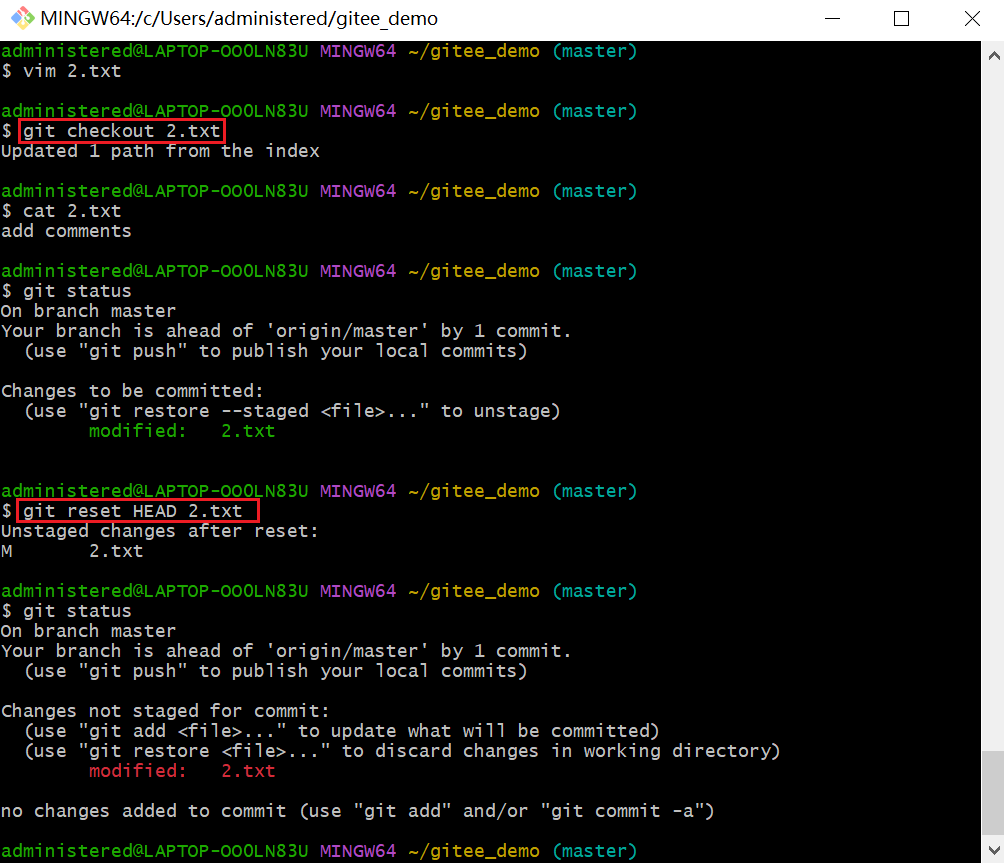This screenshot has height=863, width=1004.
Task: Click the 'git restore --staged <file>...' hint
Action: pyautogui.click(x=292, y=411)
